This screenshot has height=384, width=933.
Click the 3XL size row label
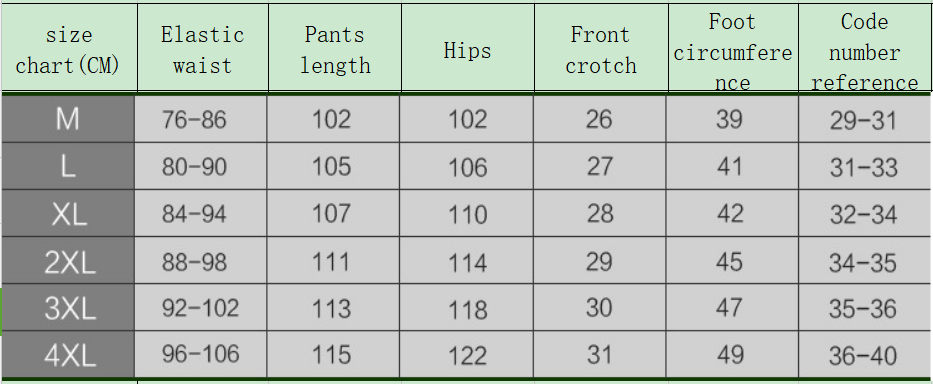pos(68,307)
